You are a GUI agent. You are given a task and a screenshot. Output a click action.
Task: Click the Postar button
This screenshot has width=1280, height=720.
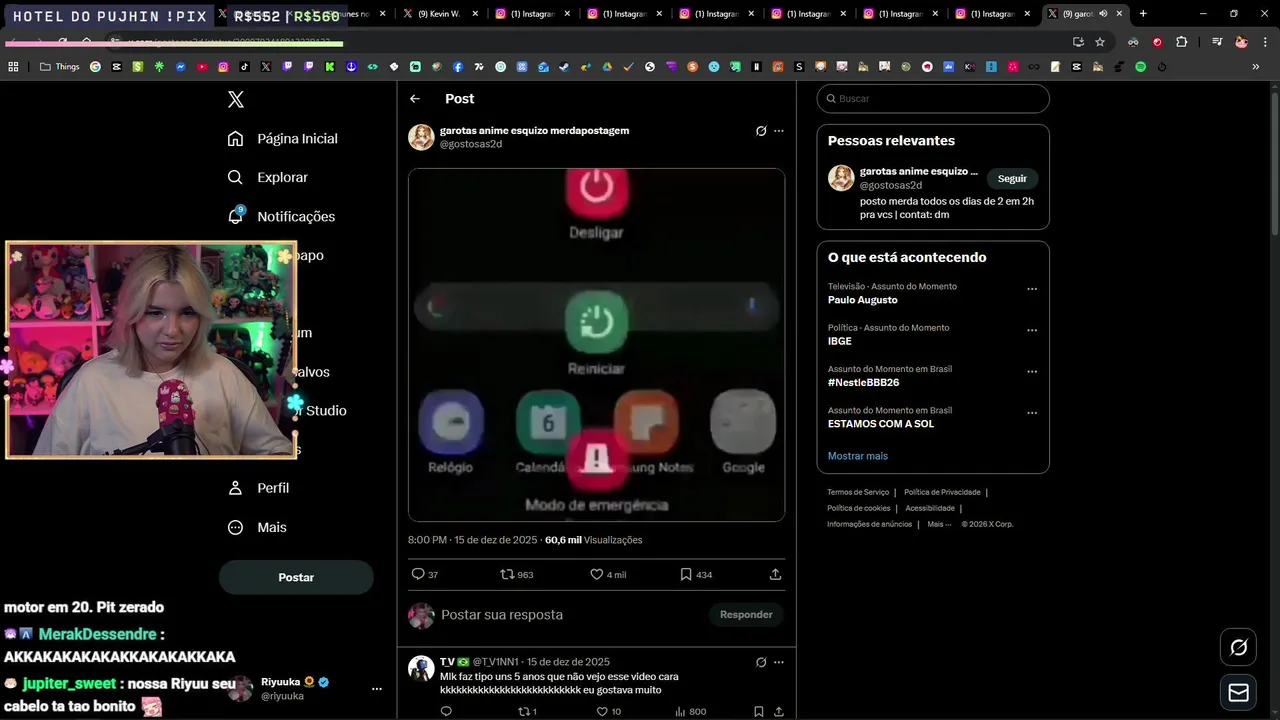[x=296, y=577]
